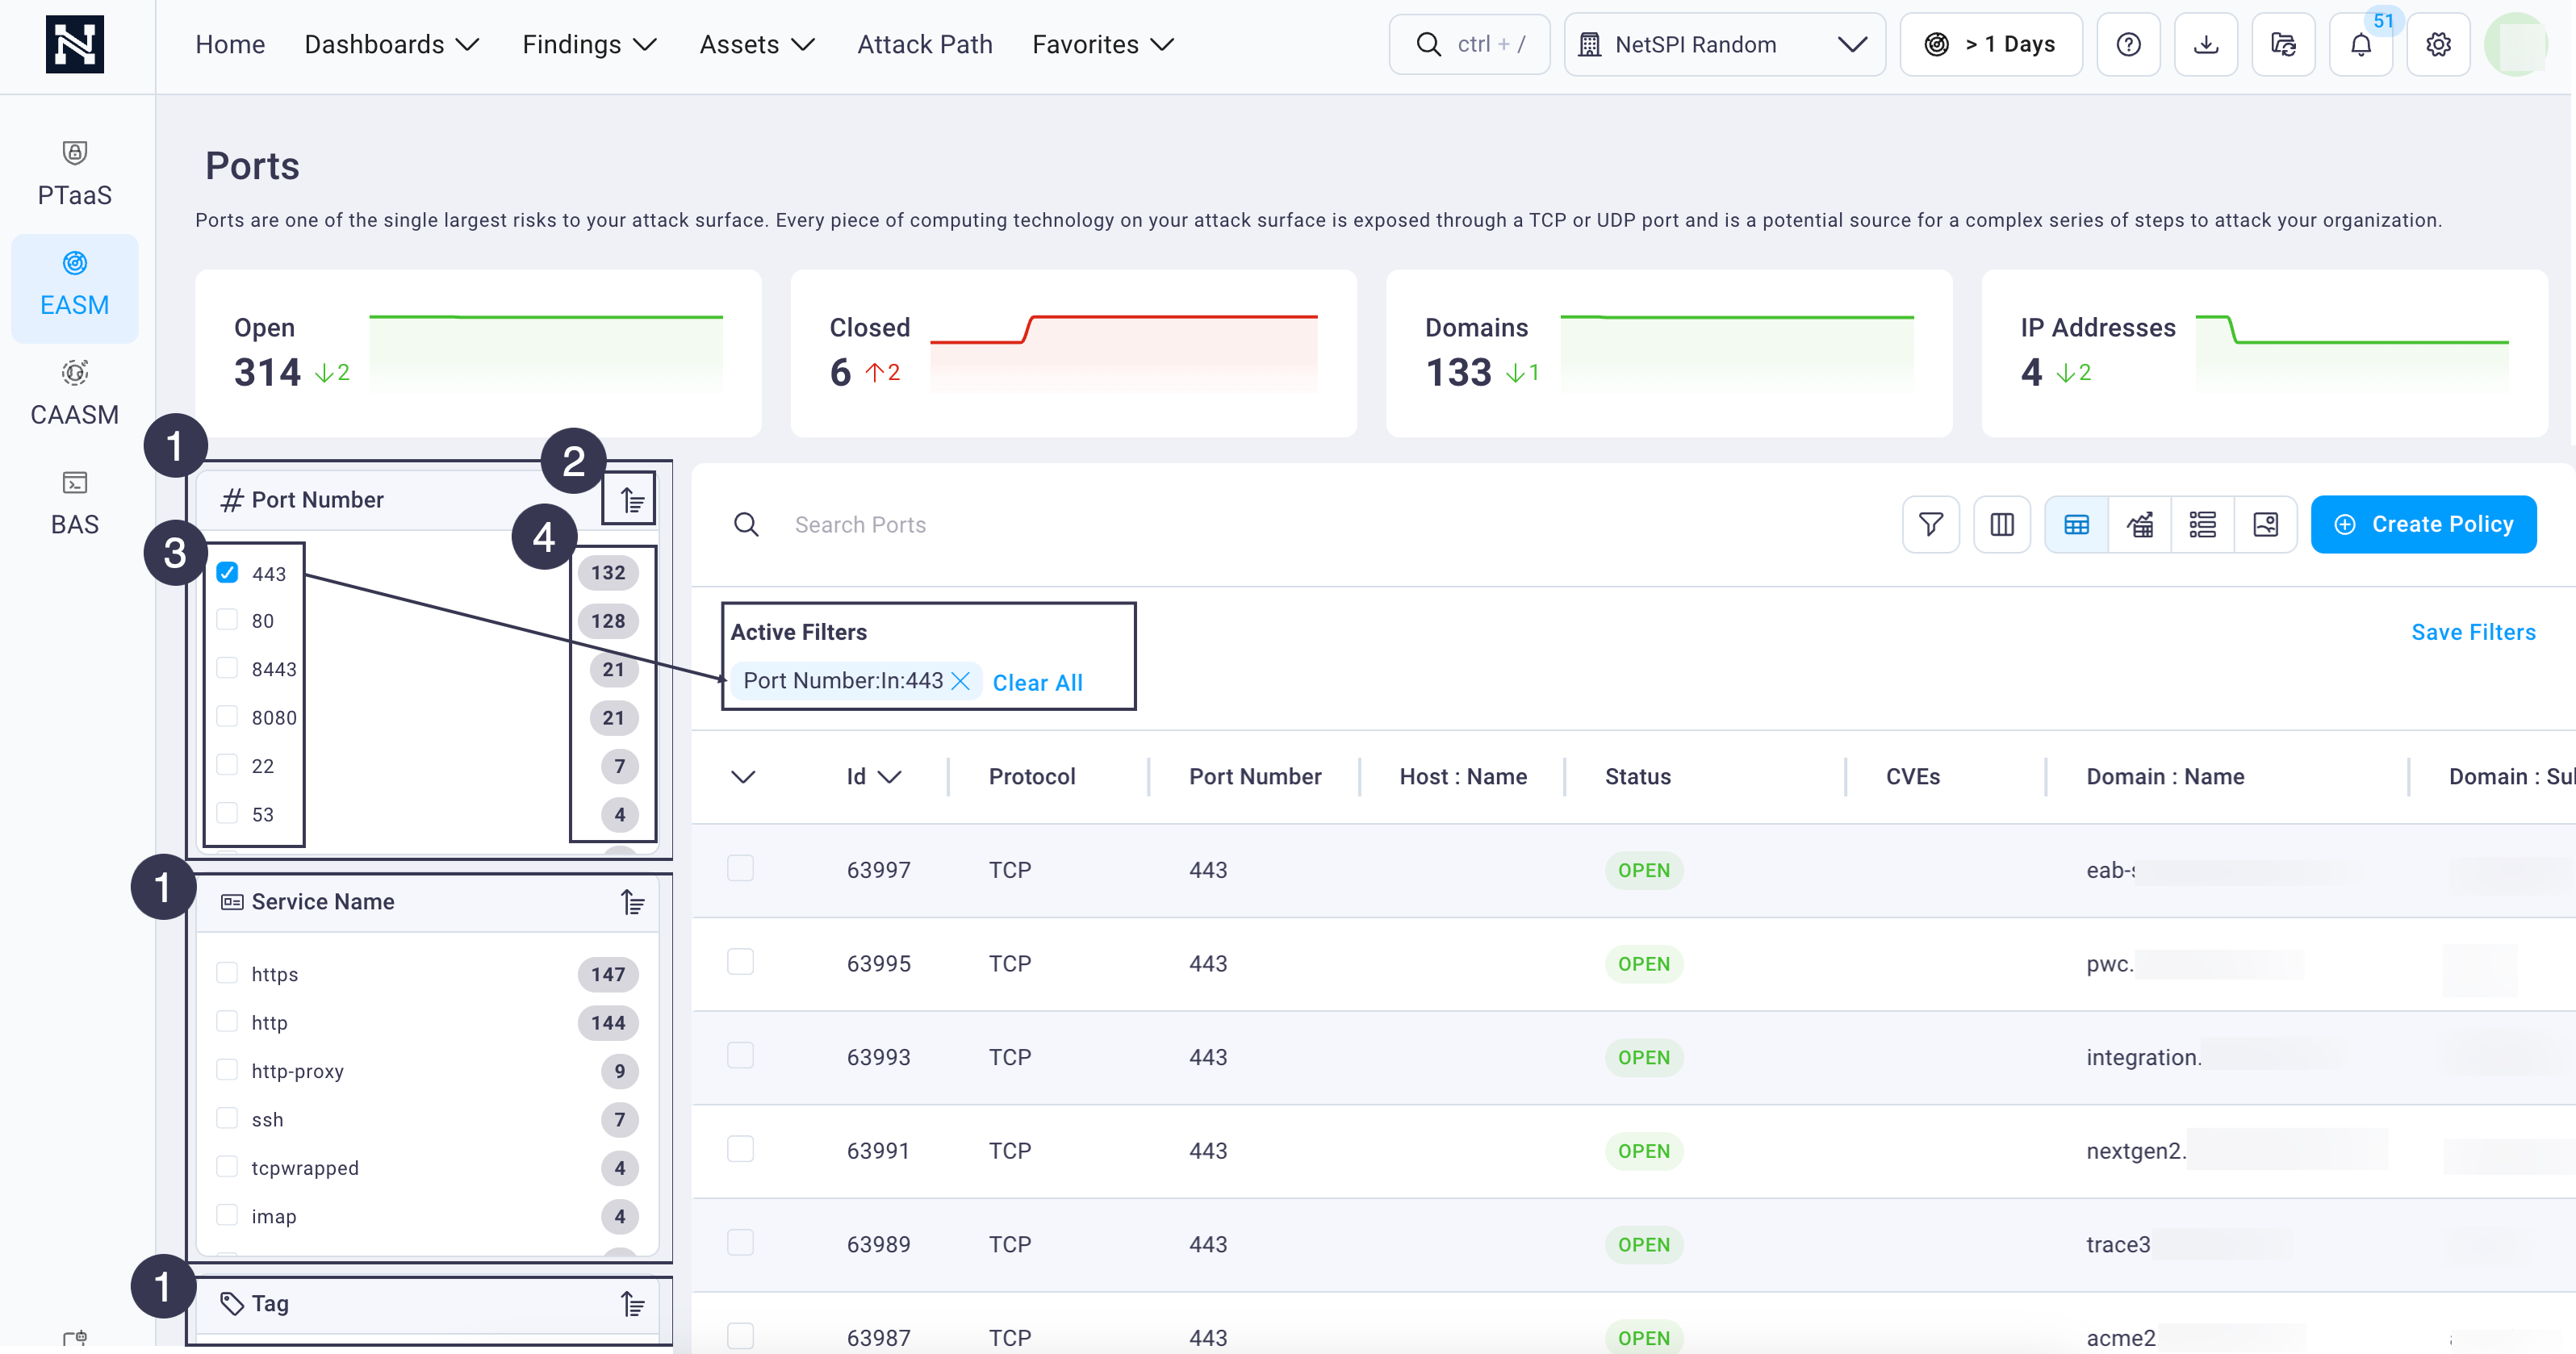Open the Assets dropdown menu
The width and height of the screenshot is (2576, 1354).
(x=757, y=44)
